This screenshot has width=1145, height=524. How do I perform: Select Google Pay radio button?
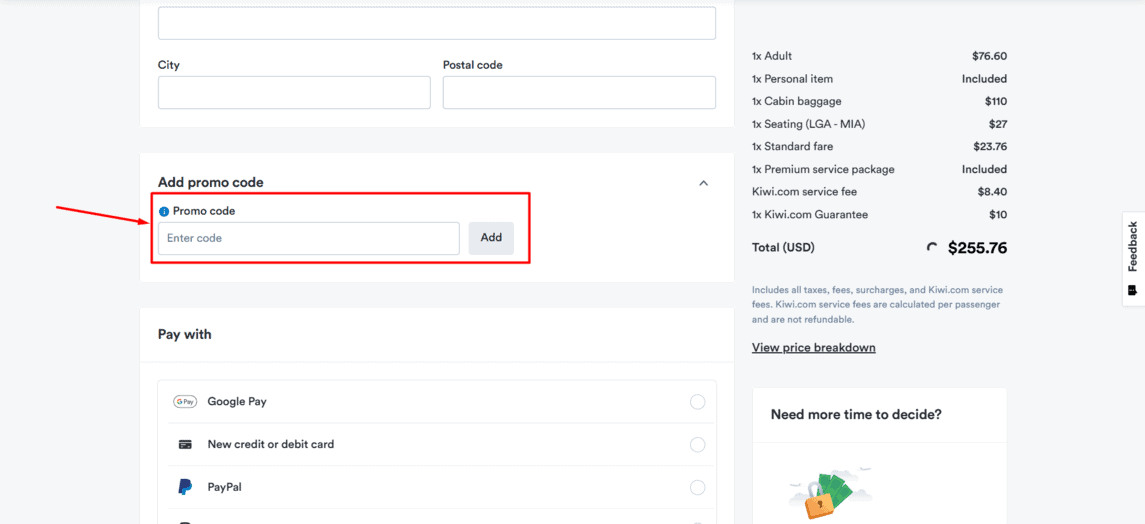(x=697, y=402)
